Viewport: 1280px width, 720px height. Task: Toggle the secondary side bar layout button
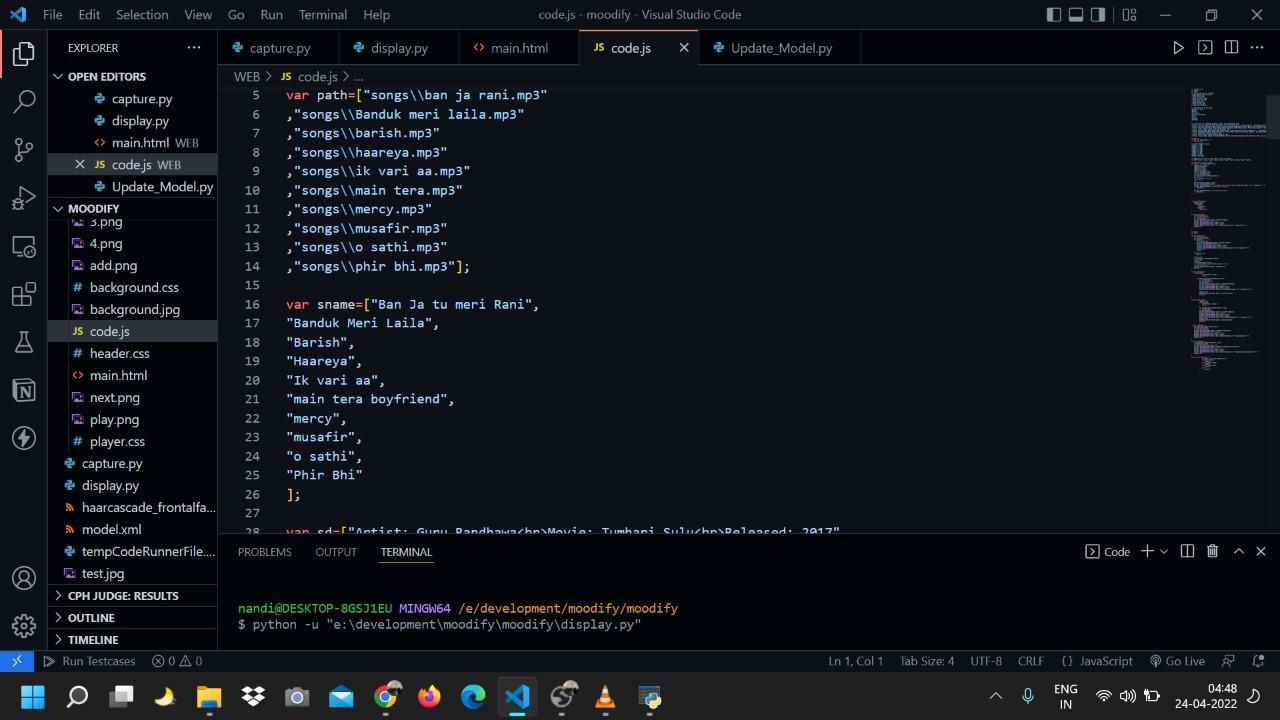pyautogui.click(x=1098, y=15)
